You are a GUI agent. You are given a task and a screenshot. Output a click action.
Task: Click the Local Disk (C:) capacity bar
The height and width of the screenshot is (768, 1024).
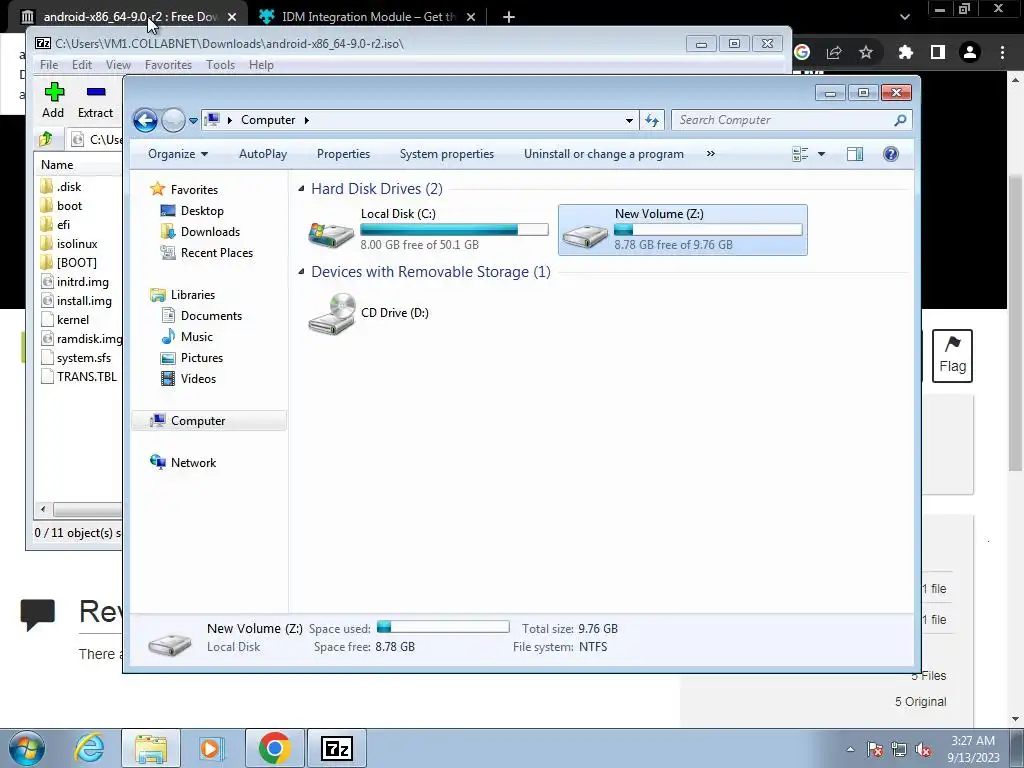point(455,229)
